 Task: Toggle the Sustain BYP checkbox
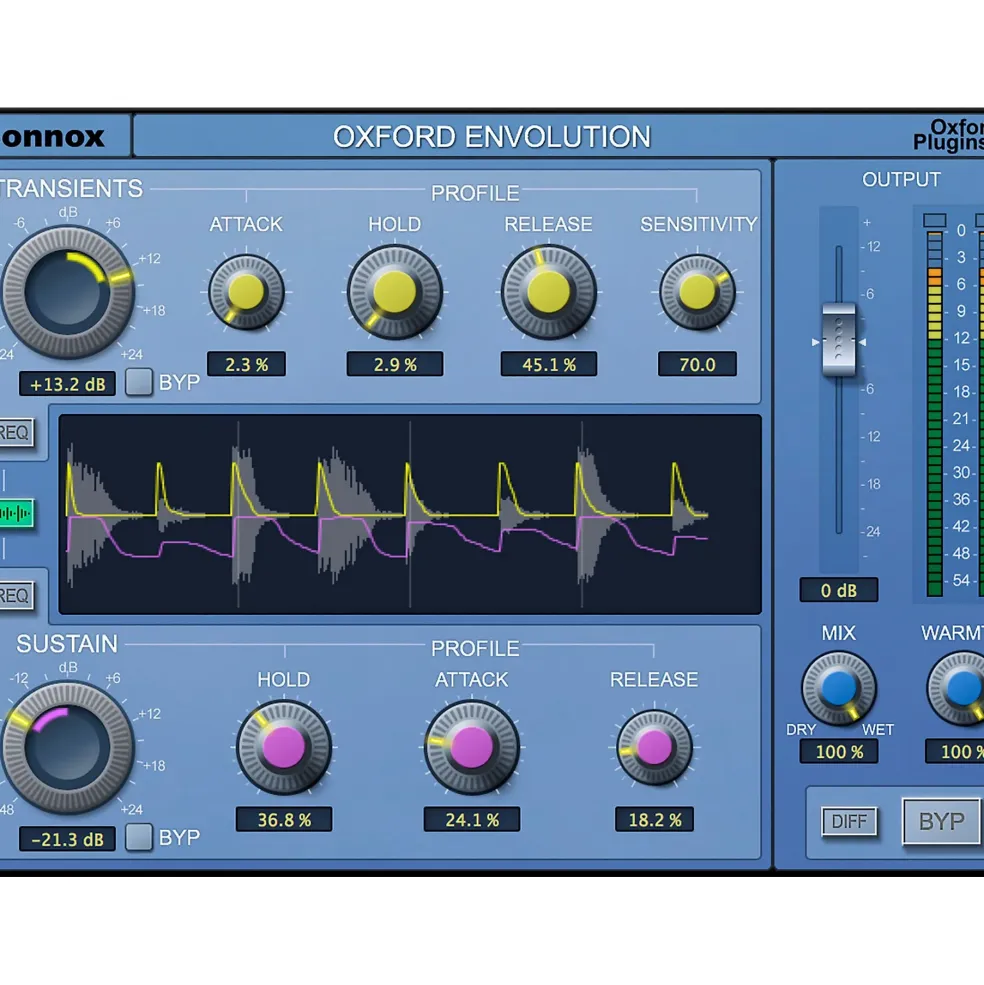click(x=139, y=837)
